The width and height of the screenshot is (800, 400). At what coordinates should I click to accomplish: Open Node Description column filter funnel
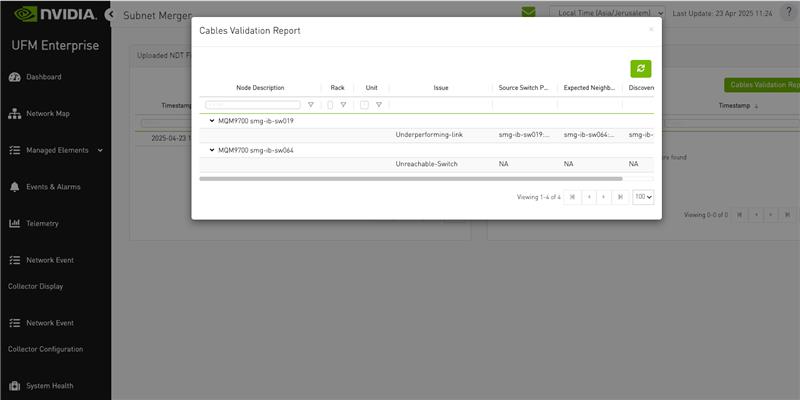click(311, 105)
